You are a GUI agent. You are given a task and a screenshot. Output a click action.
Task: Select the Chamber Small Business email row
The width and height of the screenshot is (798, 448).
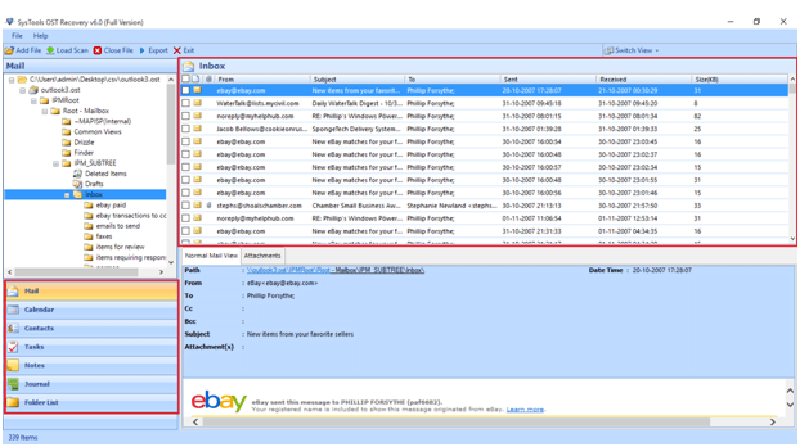point(484,205)
